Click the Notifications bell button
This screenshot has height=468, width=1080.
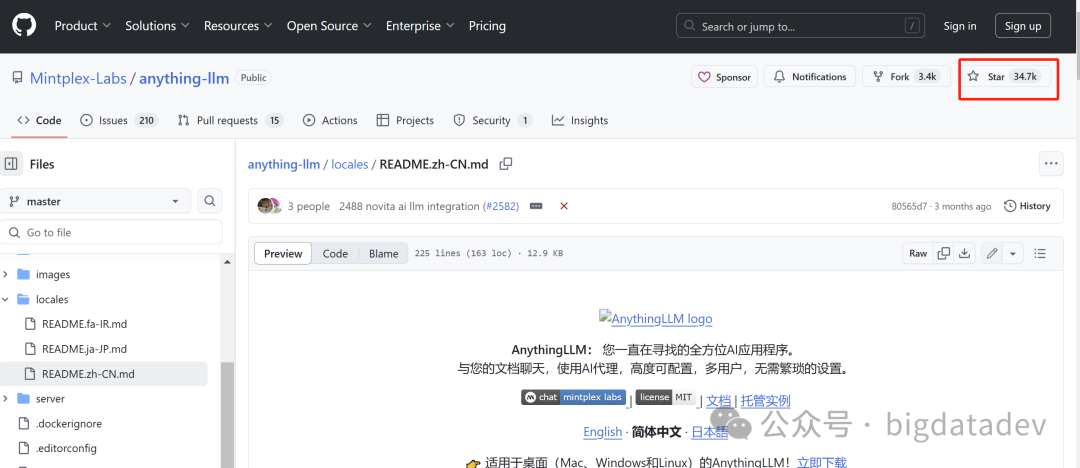pos(810,77)
